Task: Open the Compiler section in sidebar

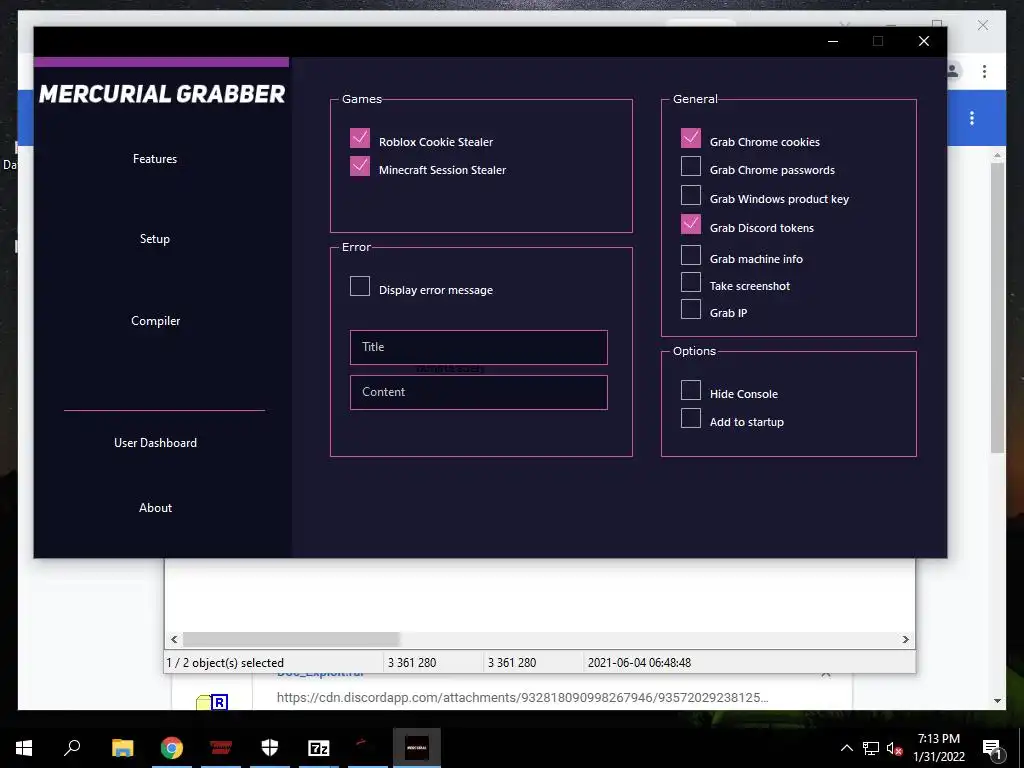Action: [x=155, y=321]
